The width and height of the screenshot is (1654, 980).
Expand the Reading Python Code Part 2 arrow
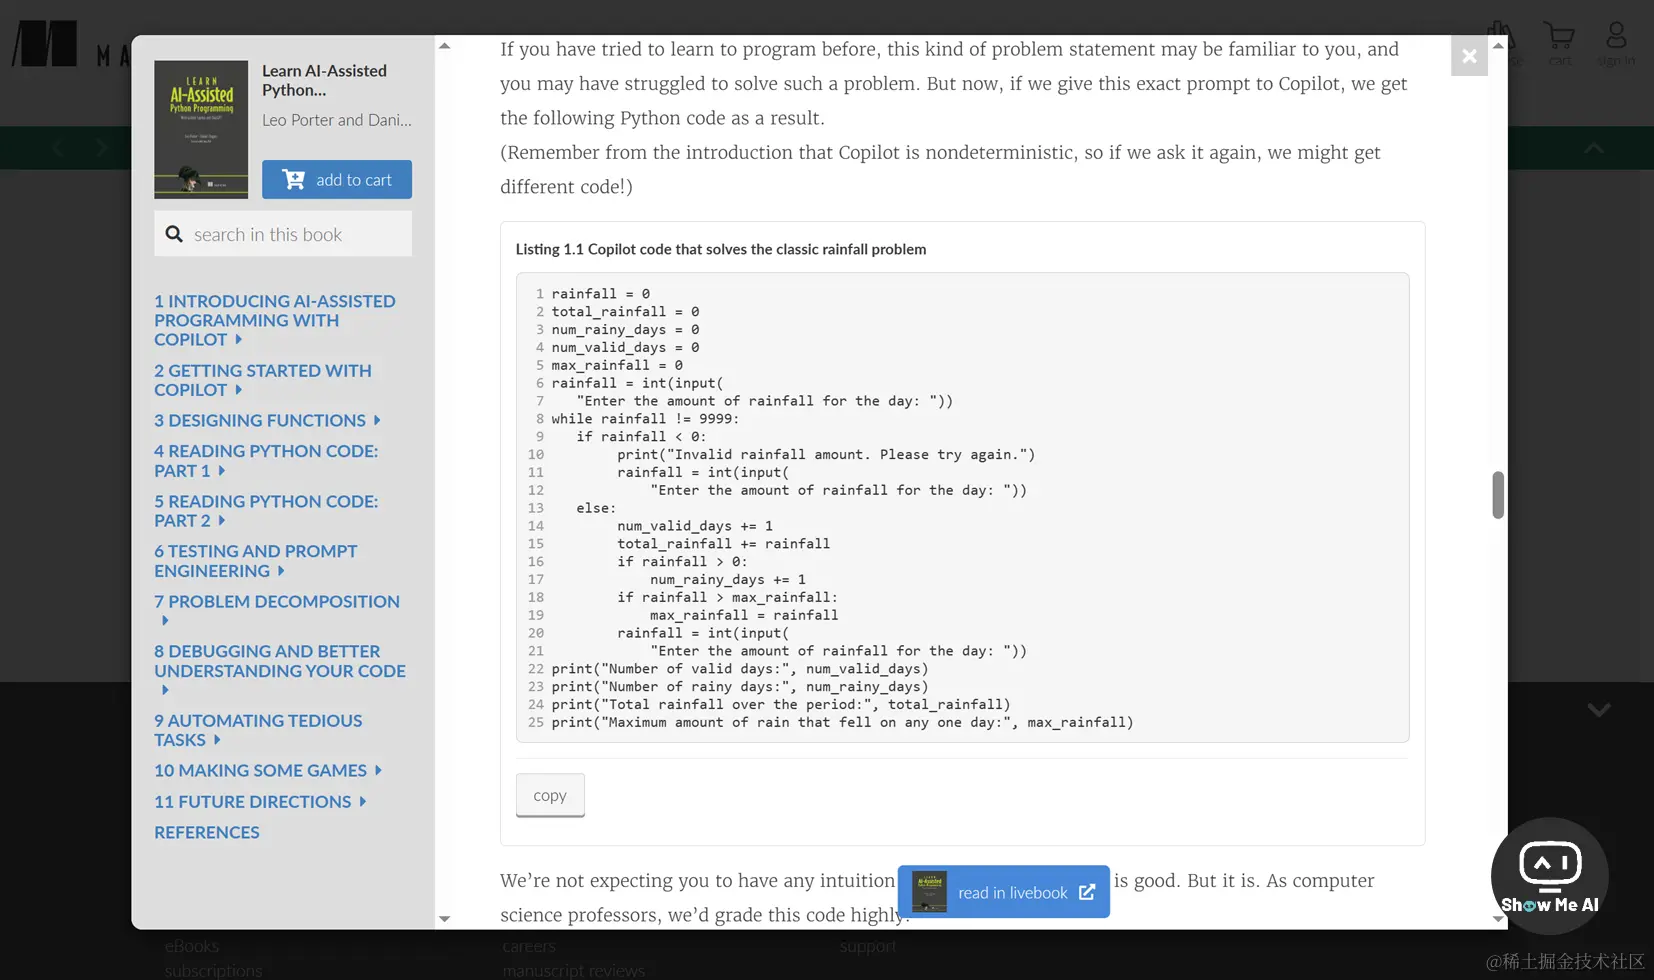pos(222,521)
